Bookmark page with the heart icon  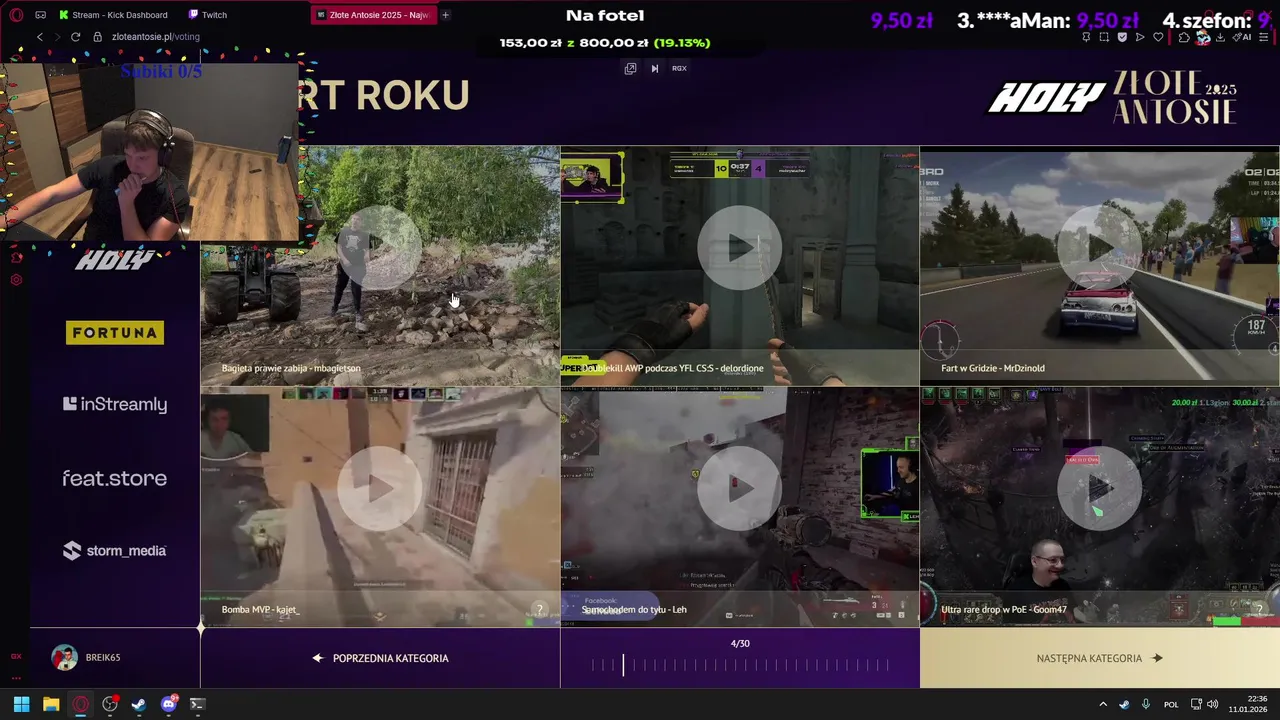click(x=1158, y=37)
